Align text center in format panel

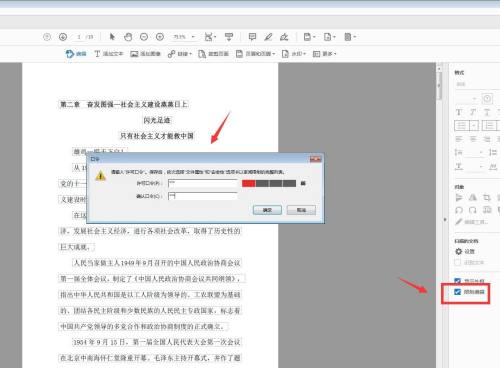(473, 139)
